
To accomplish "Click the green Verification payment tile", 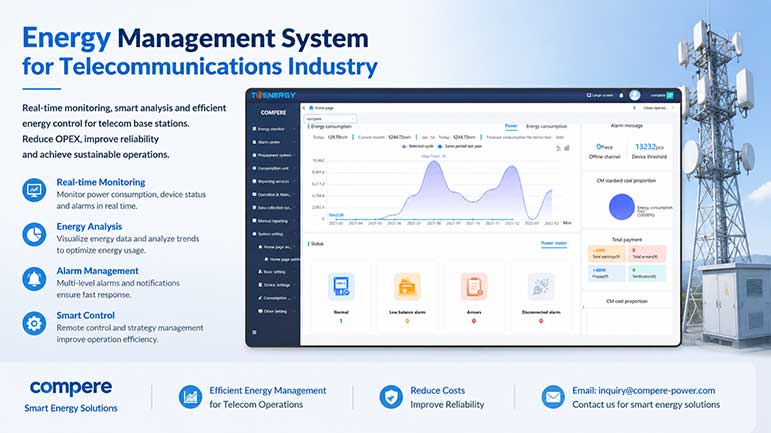I will click(x=648, y=273).
